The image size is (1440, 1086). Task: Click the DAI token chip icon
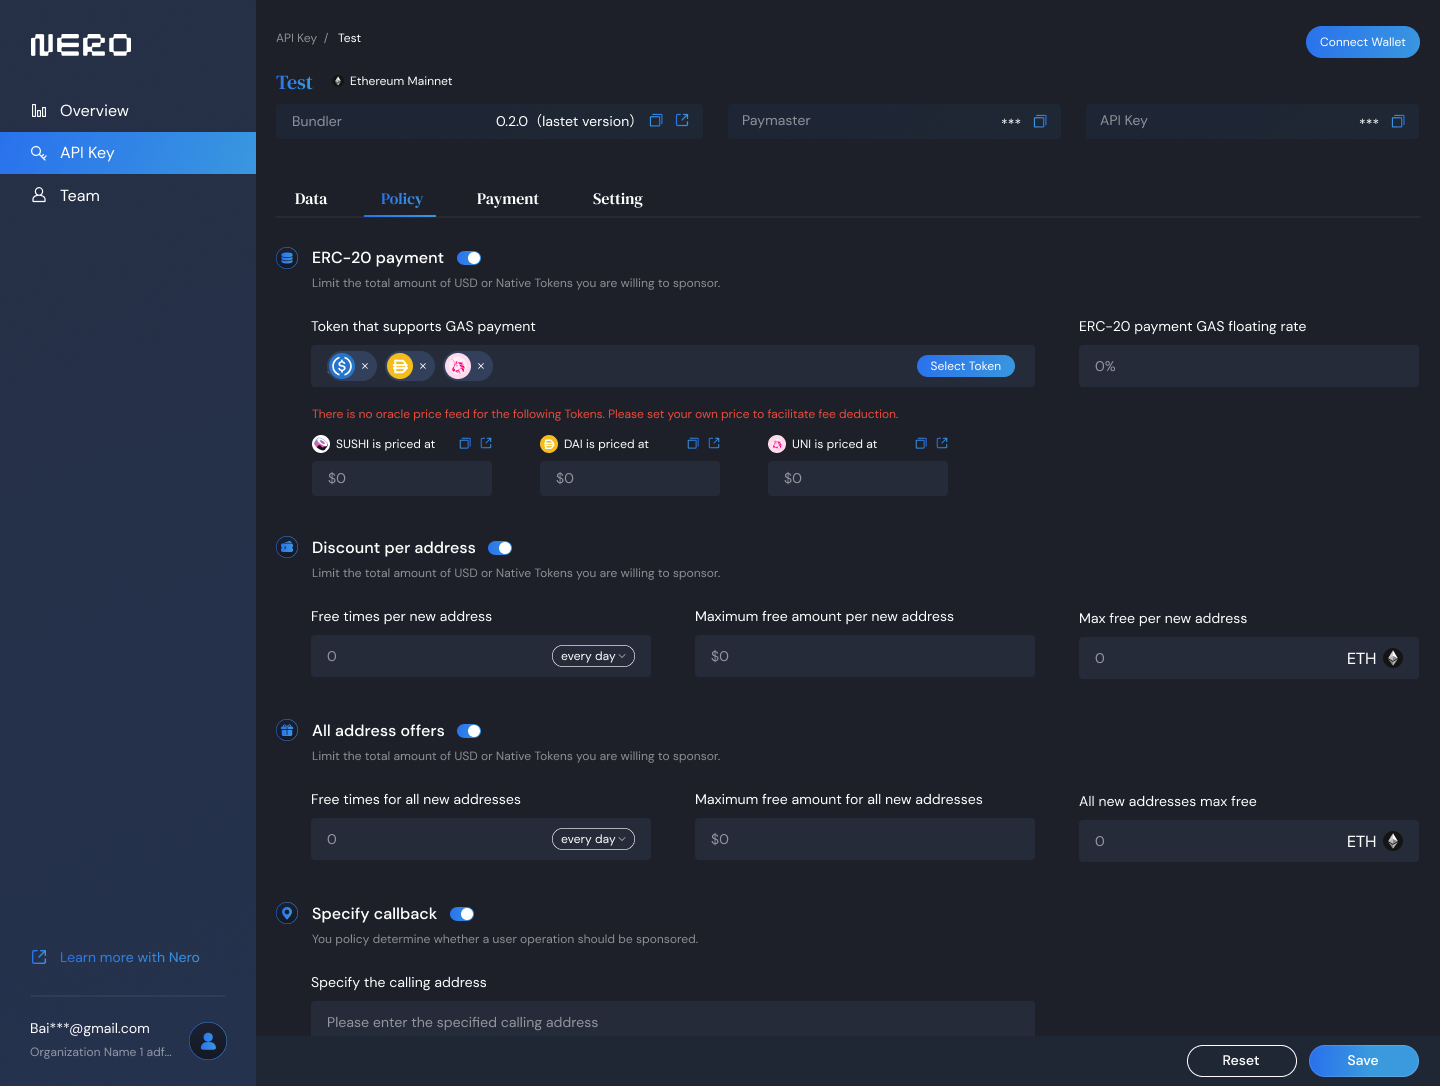(x=400, y=366)
